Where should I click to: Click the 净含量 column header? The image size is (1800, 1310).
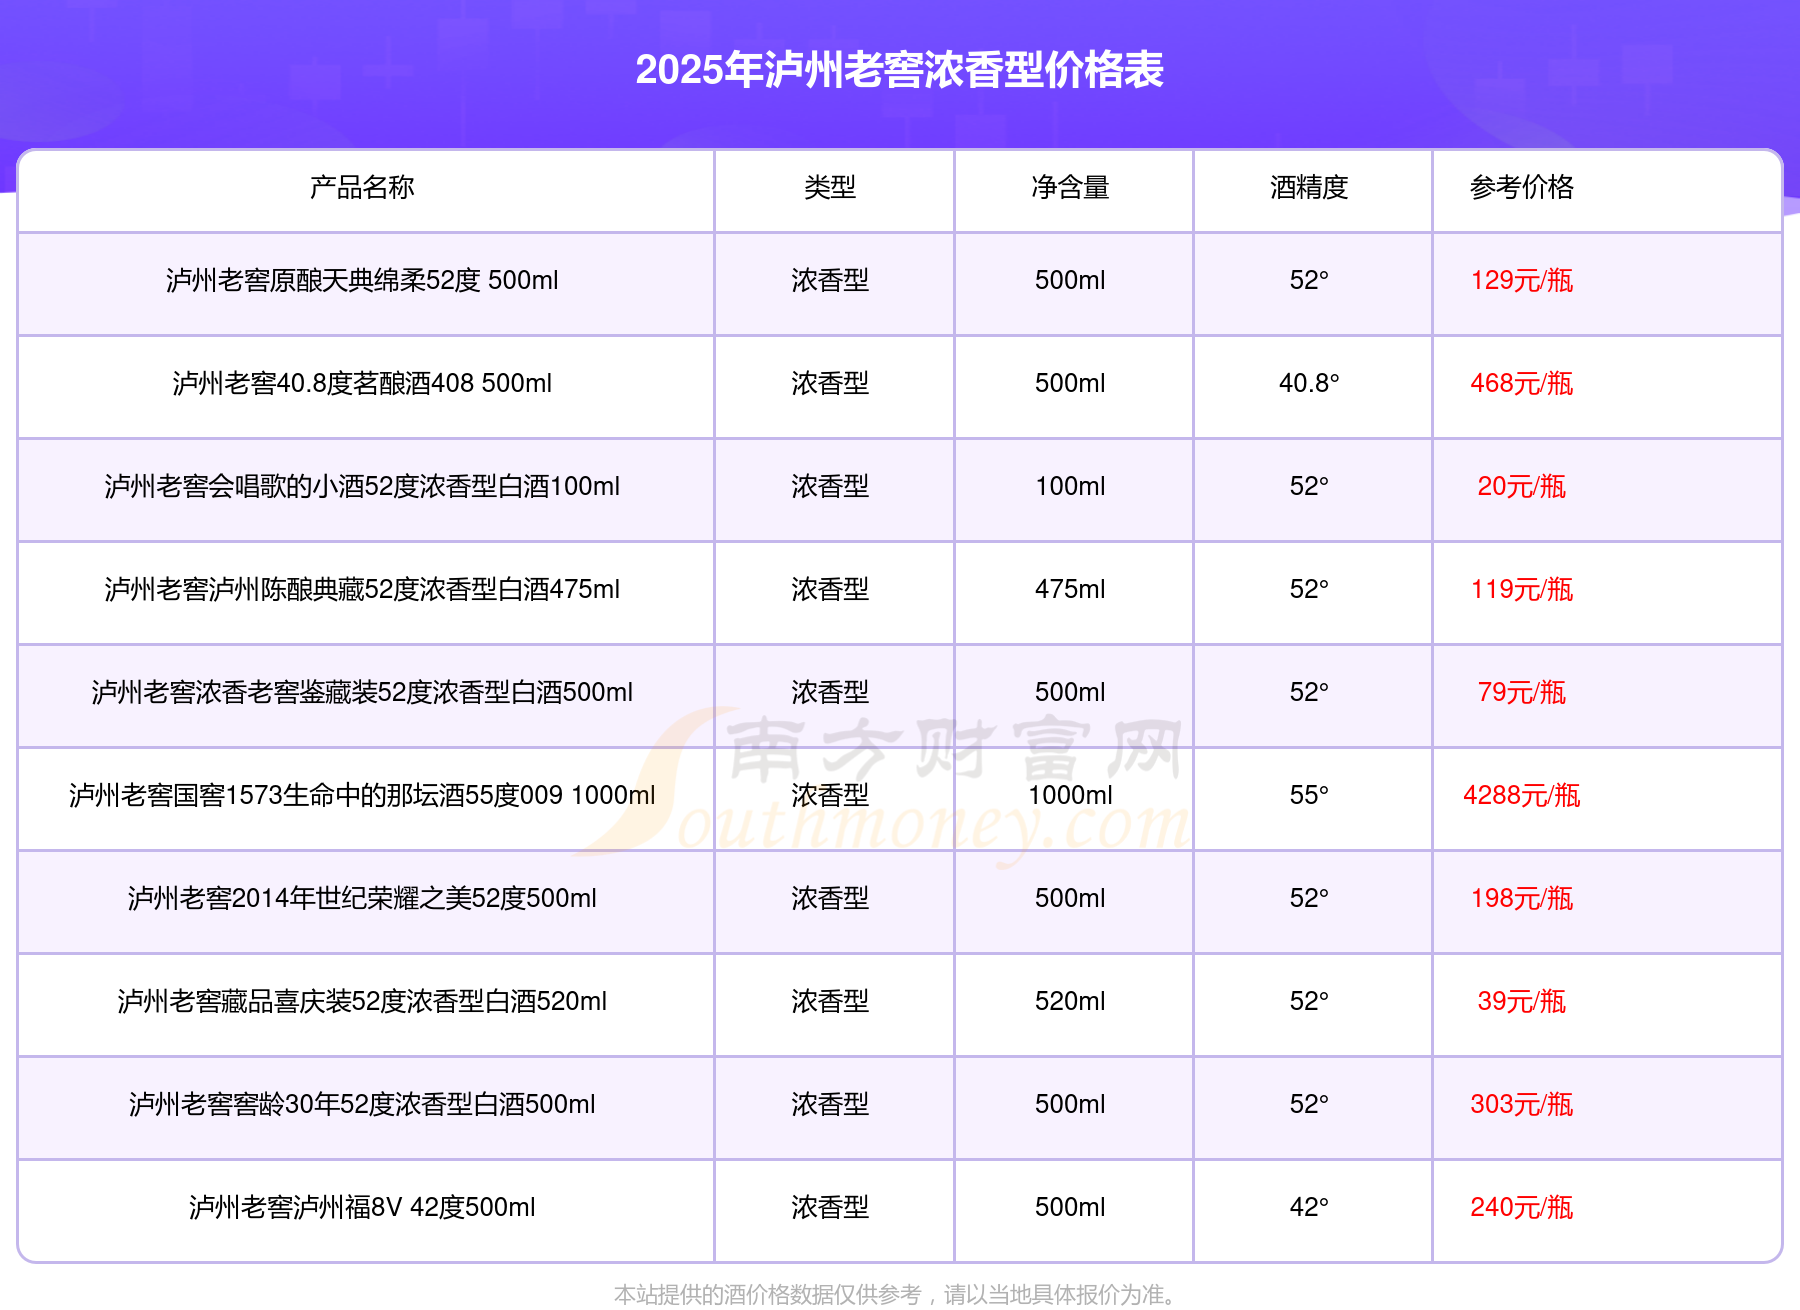pyautogui.click(x=1070, y=187)
